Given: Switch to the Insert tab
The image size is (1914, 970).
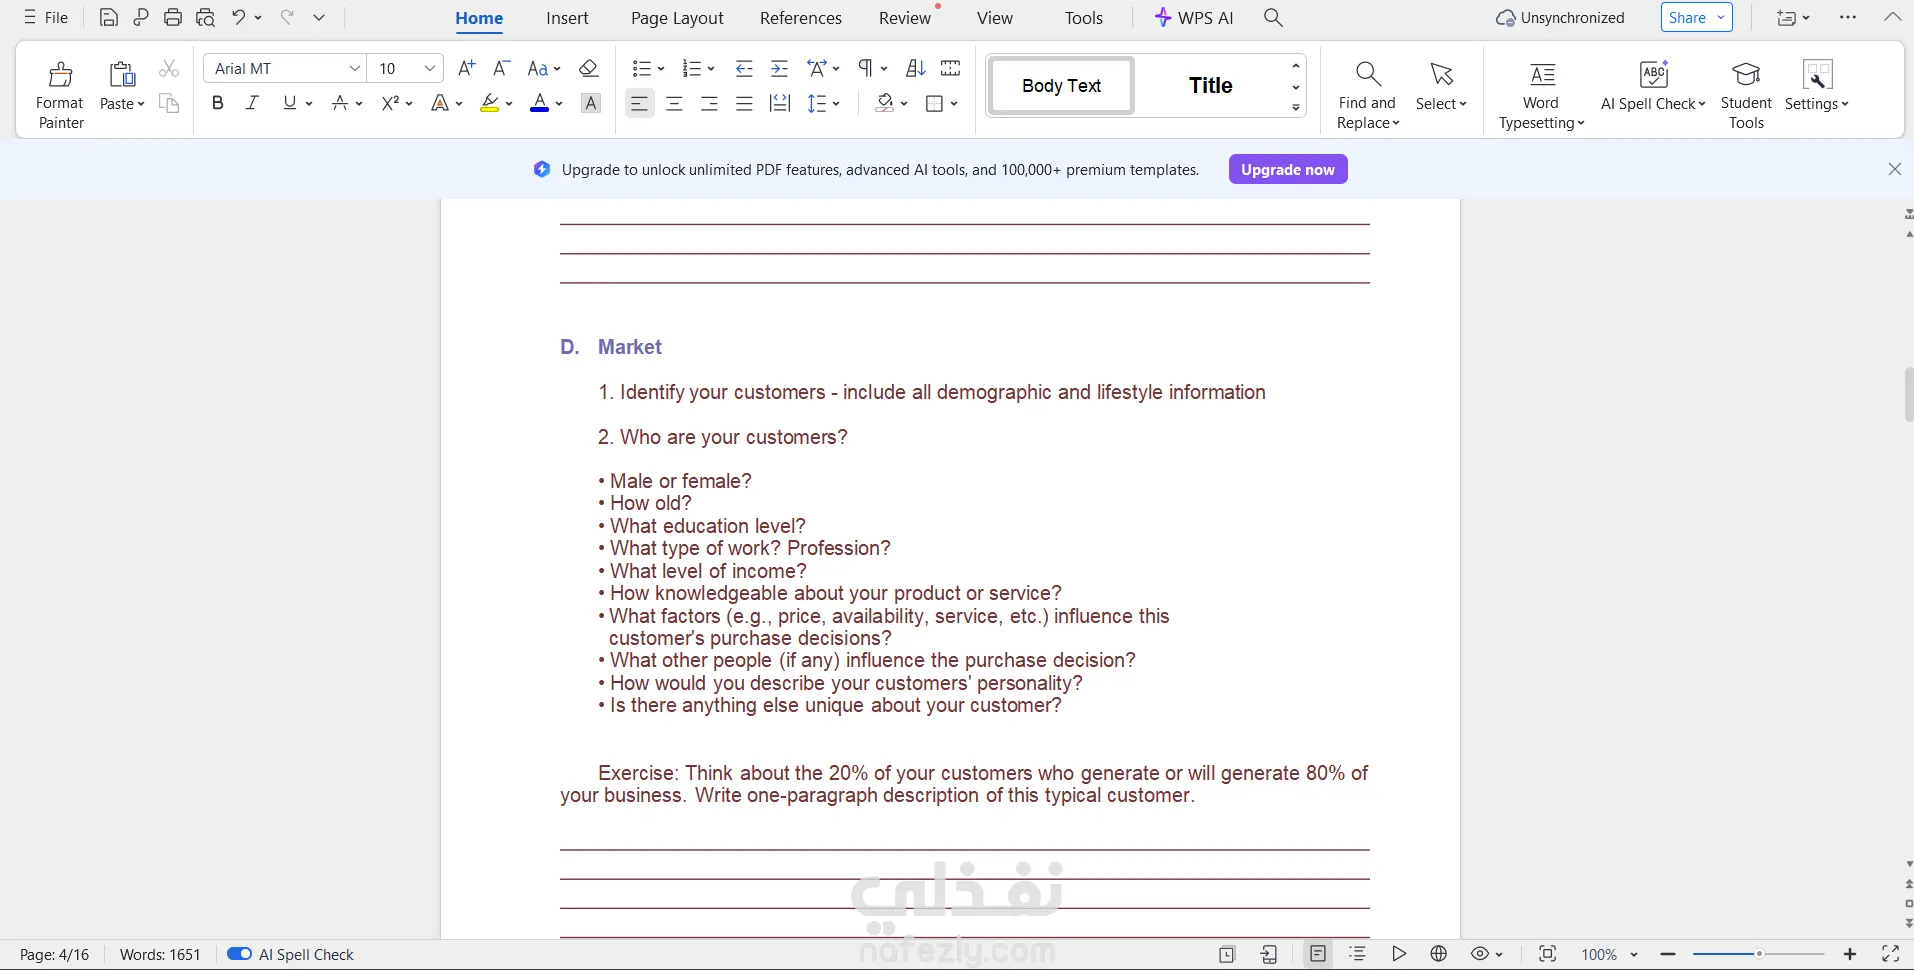Looking at the screenshot, I should point(567,18).
